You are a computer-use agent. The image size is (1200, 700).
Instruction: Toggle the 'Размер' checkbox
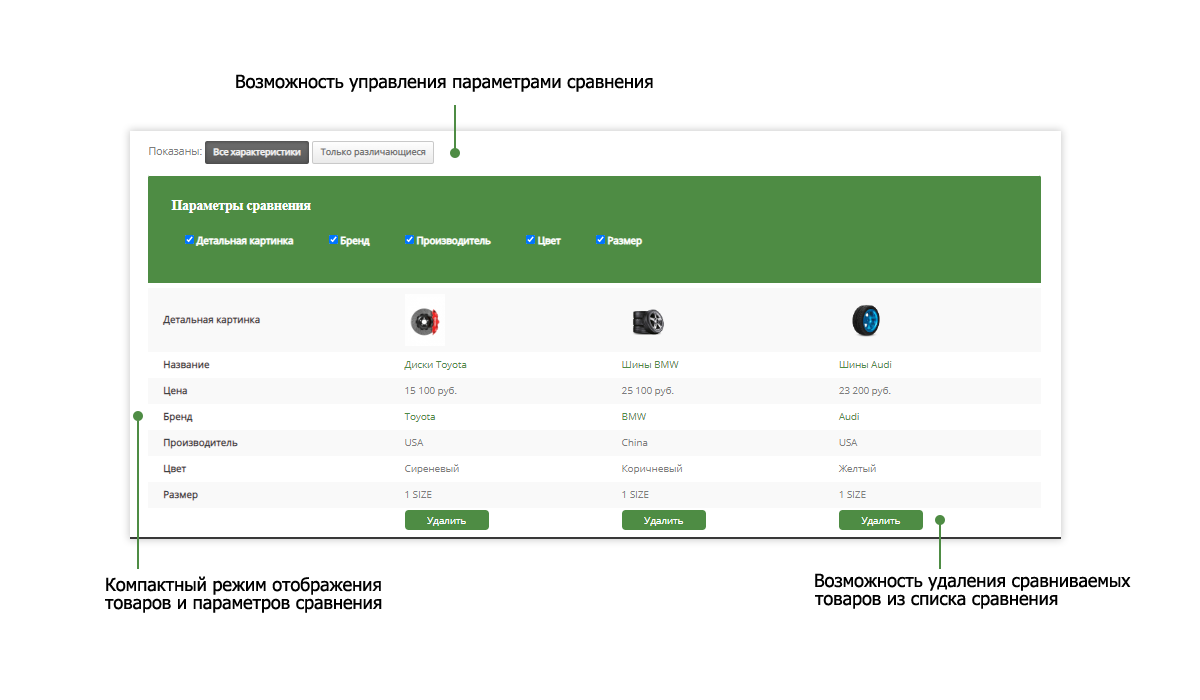pyautogui.click(x=600, y=240)
